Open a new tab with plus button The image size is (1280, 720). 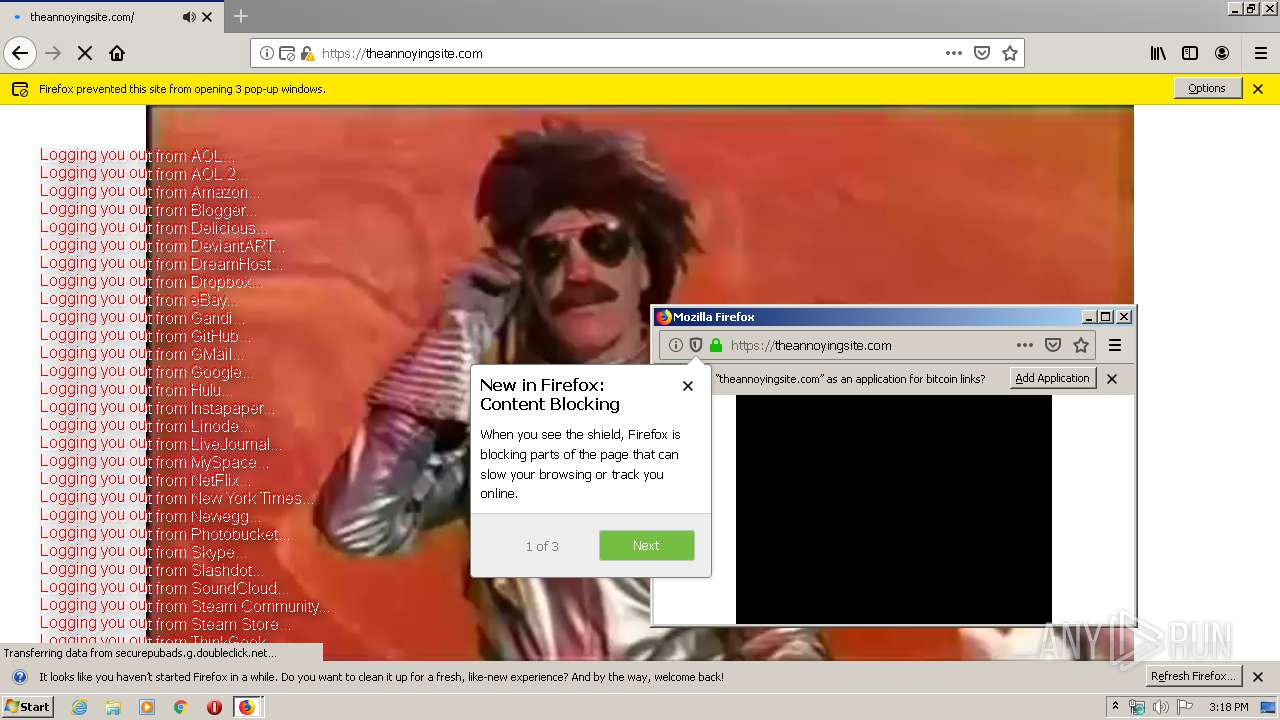tap(241, 16)
